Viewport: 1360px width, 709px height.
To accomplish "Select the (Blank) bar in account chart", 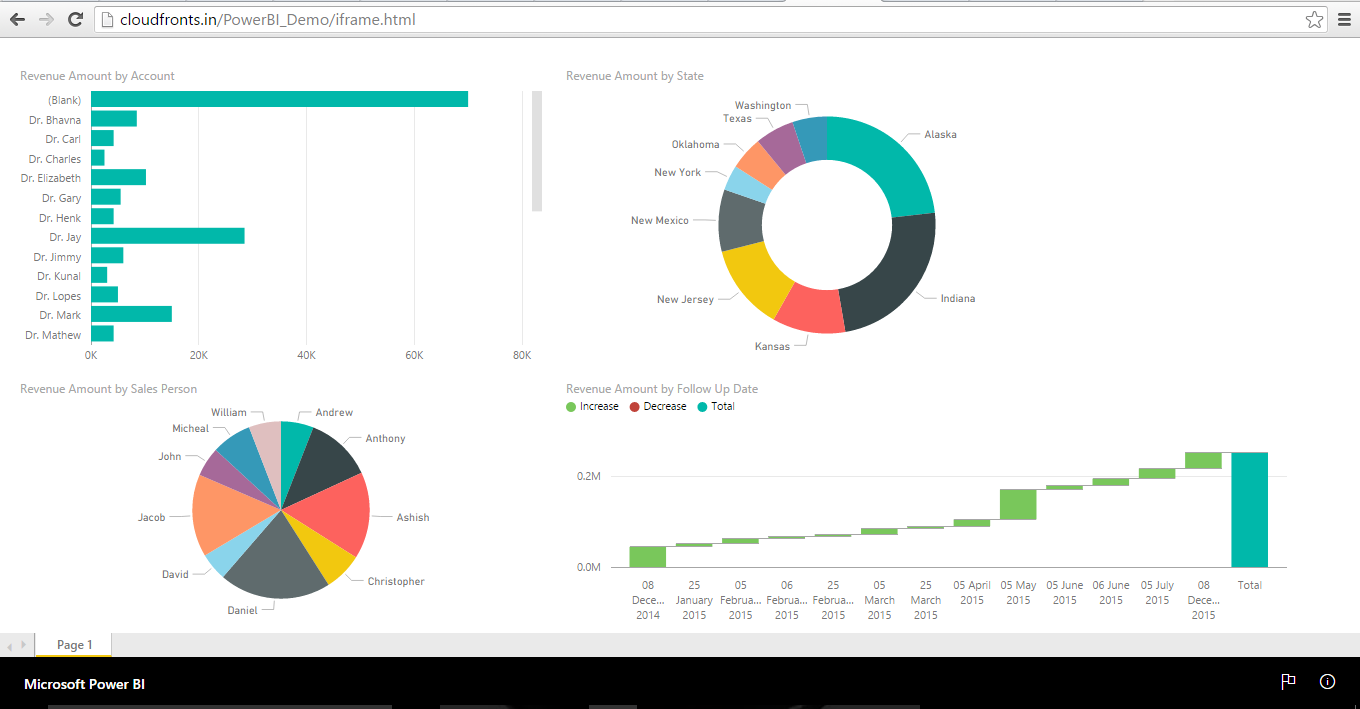I will [279, 99].
